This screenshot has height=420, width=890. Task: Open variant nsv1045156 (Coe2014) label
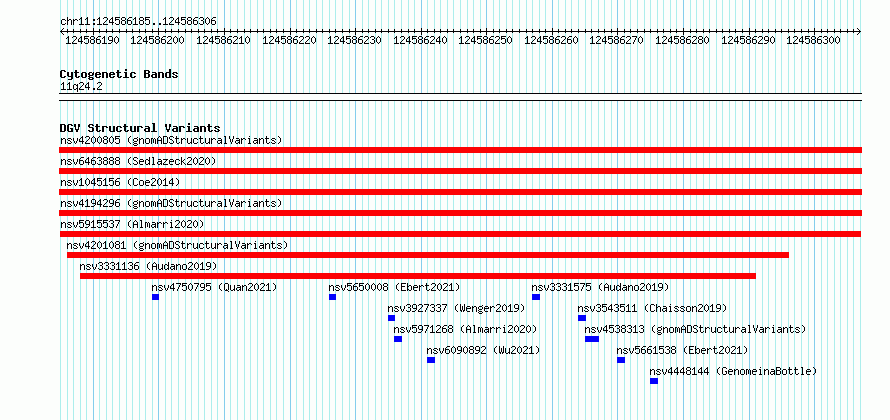point(120,182)
